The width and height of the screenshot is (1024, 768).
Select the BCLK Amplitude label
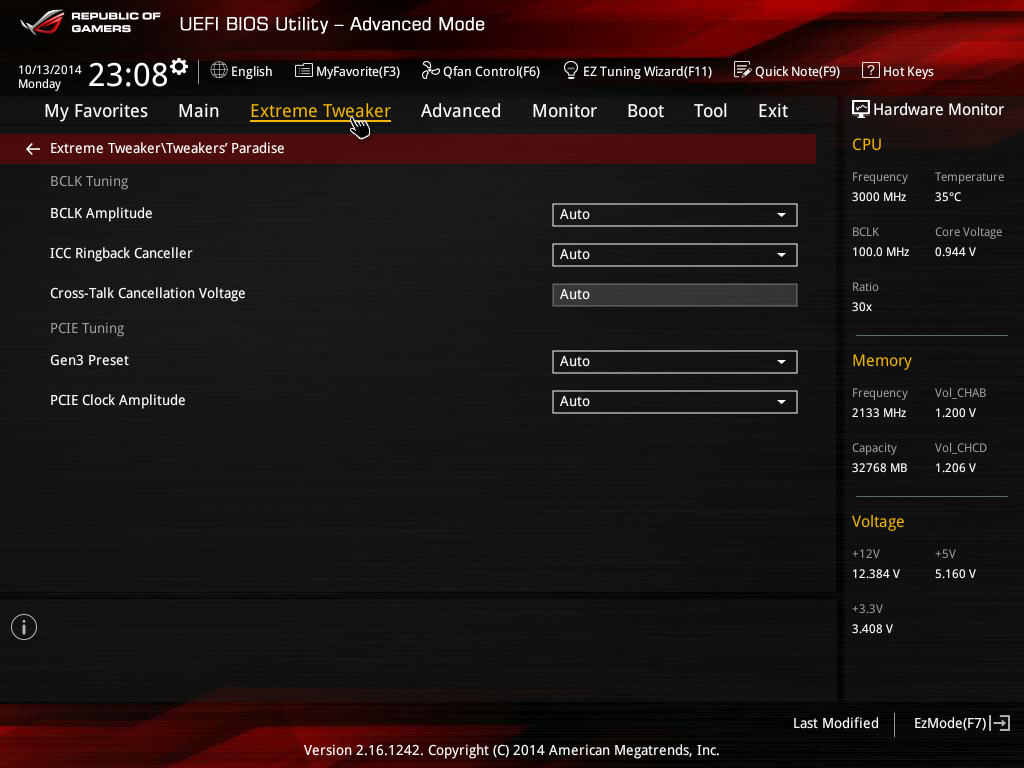coord(101,214)
